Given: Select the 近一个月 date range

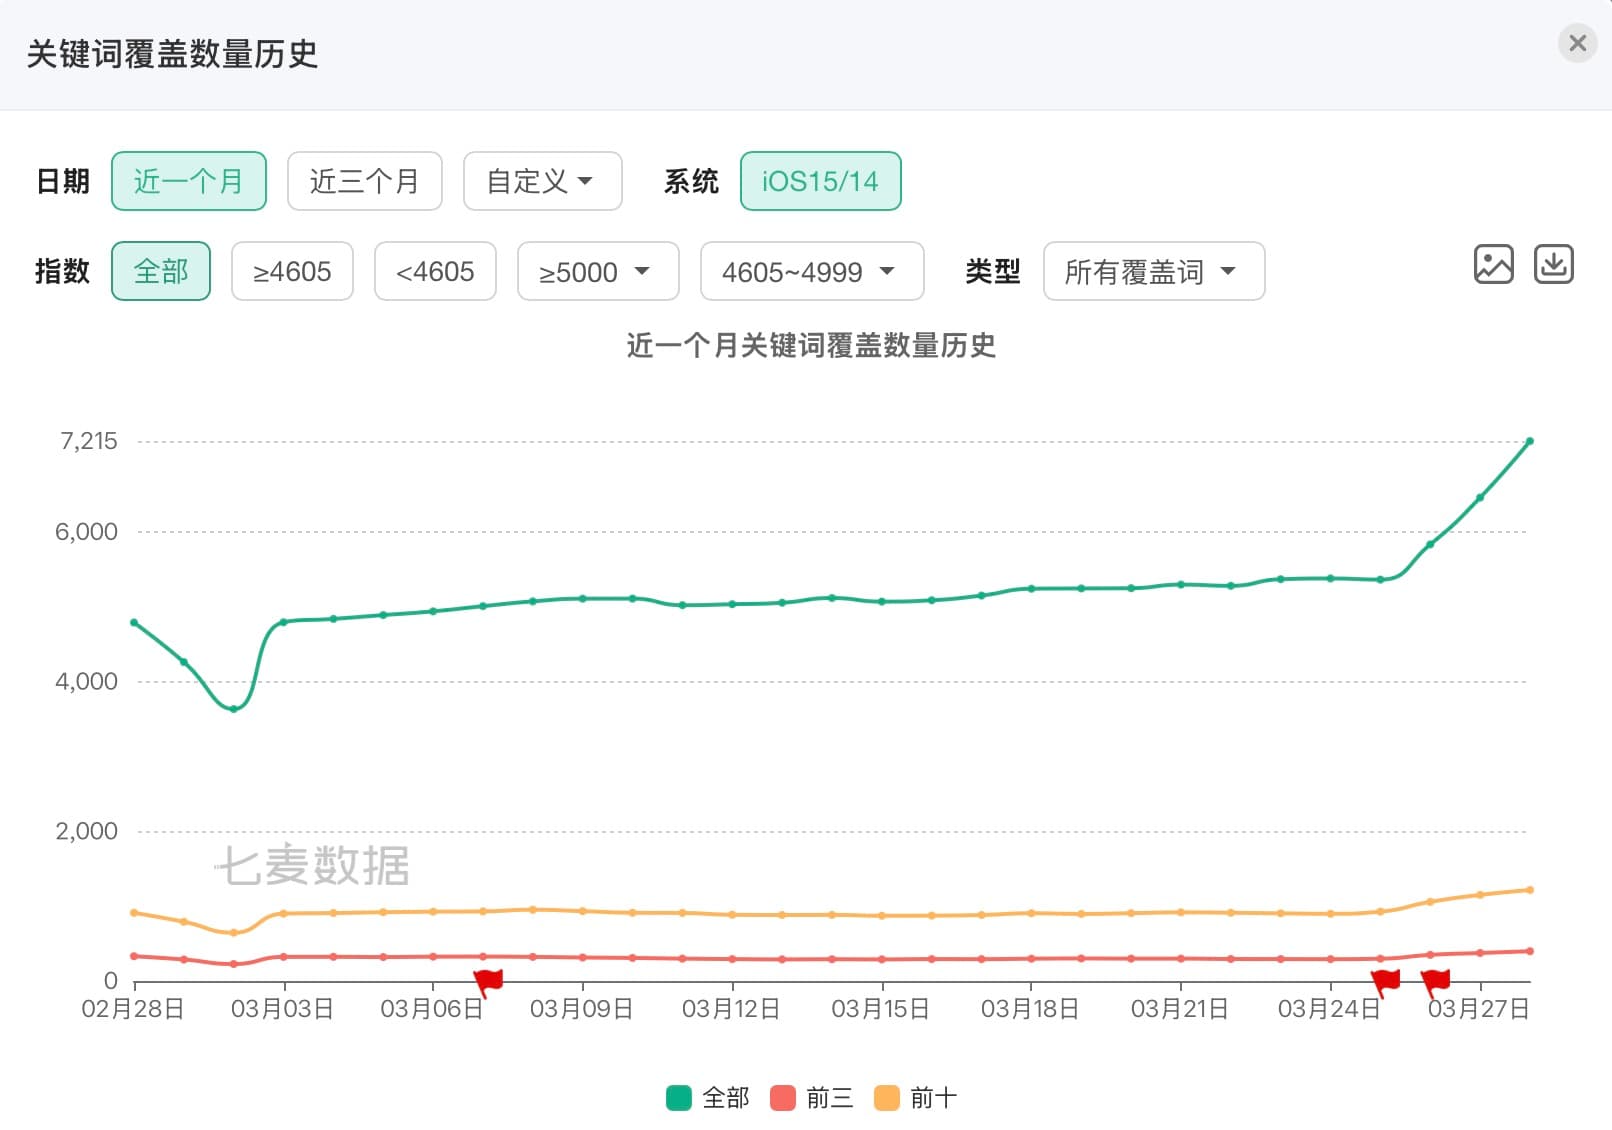Looking at the screenshot, I should point(188,181).
